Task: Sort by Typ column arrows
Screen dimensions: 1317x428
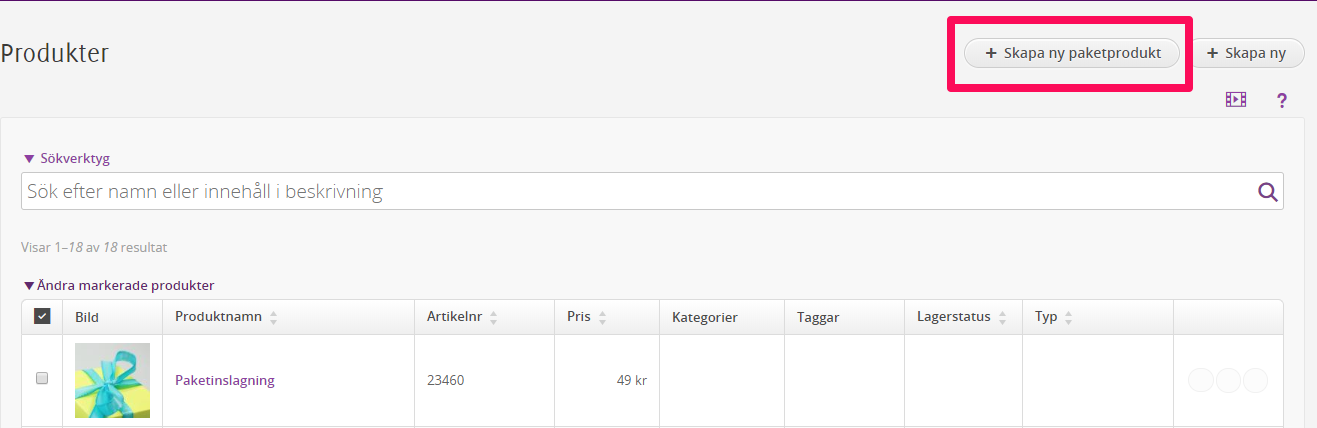Action: point(1068,317)
